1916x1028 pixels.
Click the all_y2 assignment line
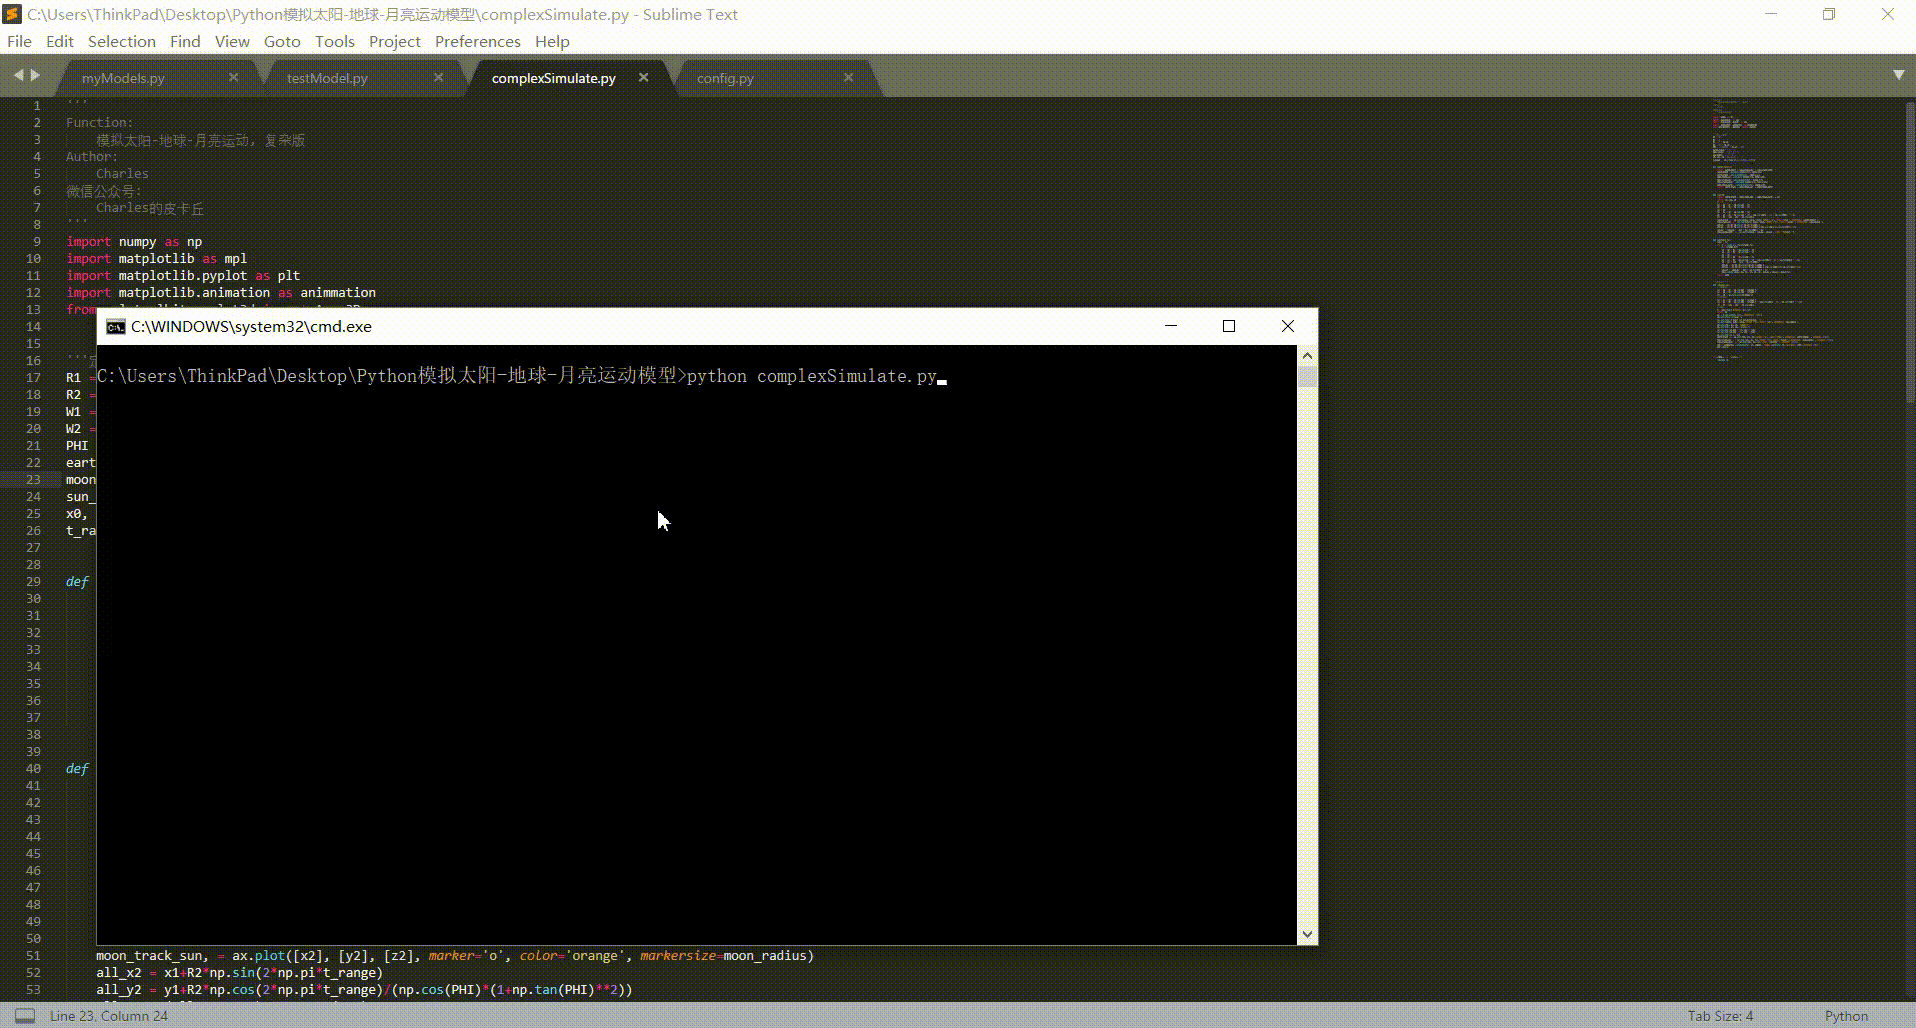tap(364, 989)
